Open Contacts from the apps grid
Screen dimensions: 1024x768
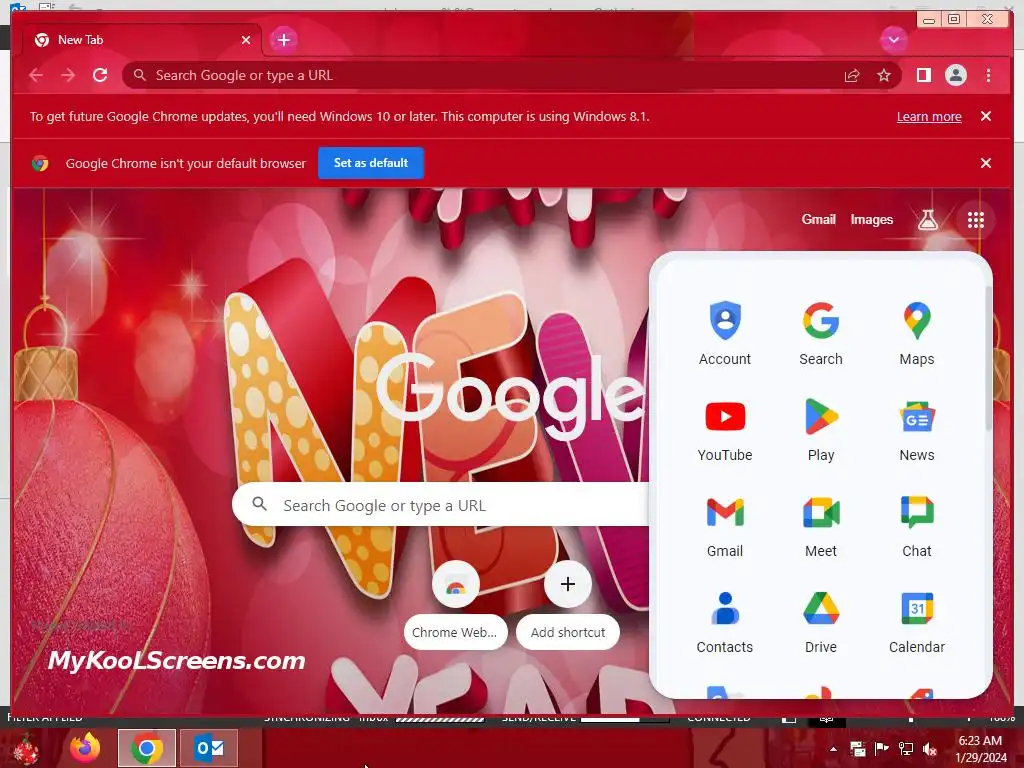coord(725,621)
